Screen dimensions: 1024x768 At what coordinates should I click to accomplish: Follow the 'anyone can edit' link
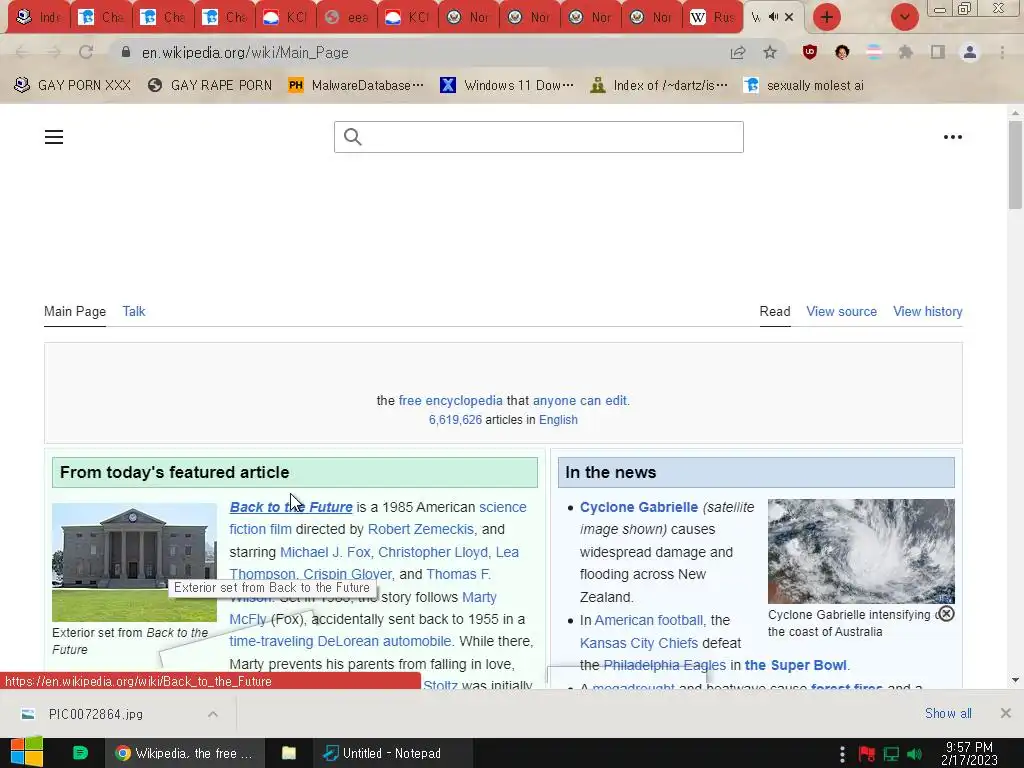pyautogui.click(x=579, y=400)
